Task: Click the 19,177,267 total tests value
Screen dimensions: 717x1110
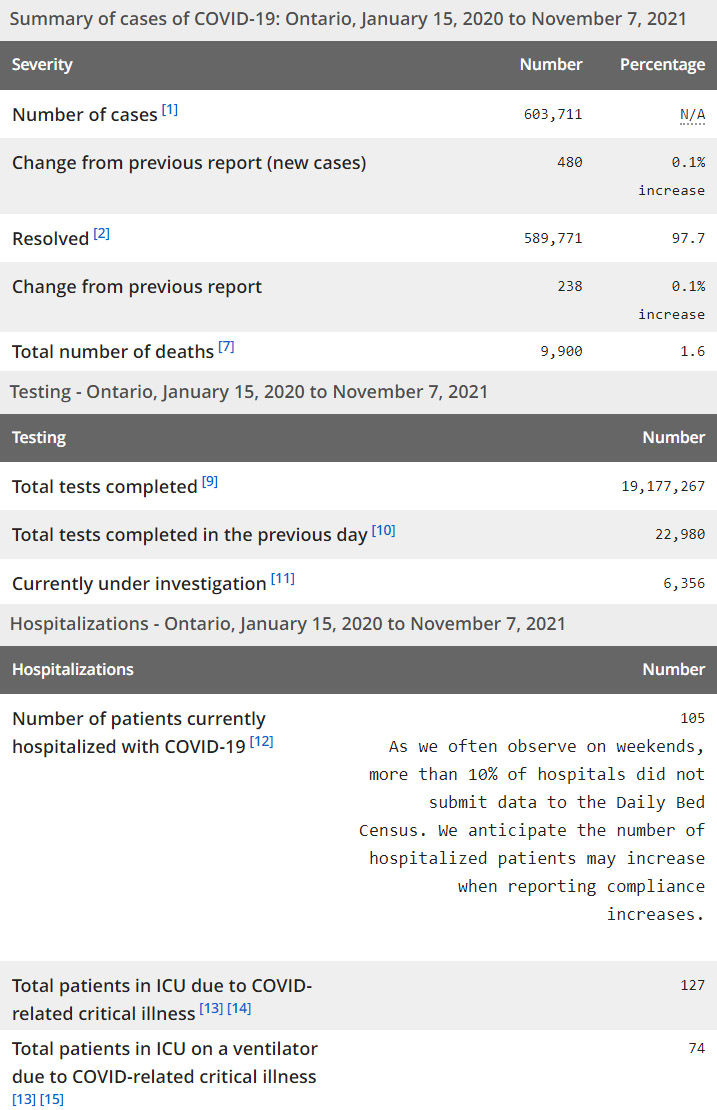Action: tap(663, 487)
